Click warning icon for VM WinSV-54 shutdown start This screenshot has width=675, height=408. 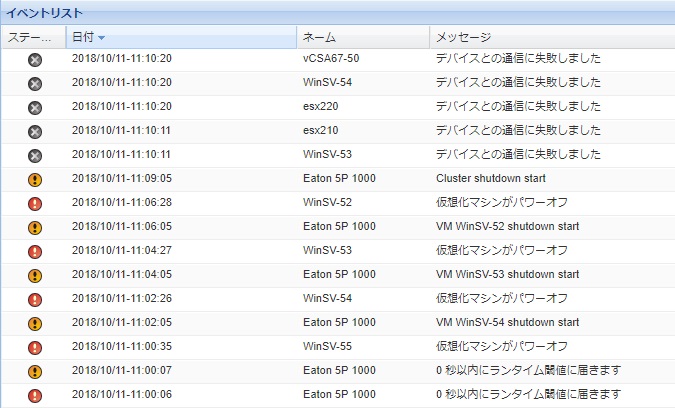tap(35, 323)
